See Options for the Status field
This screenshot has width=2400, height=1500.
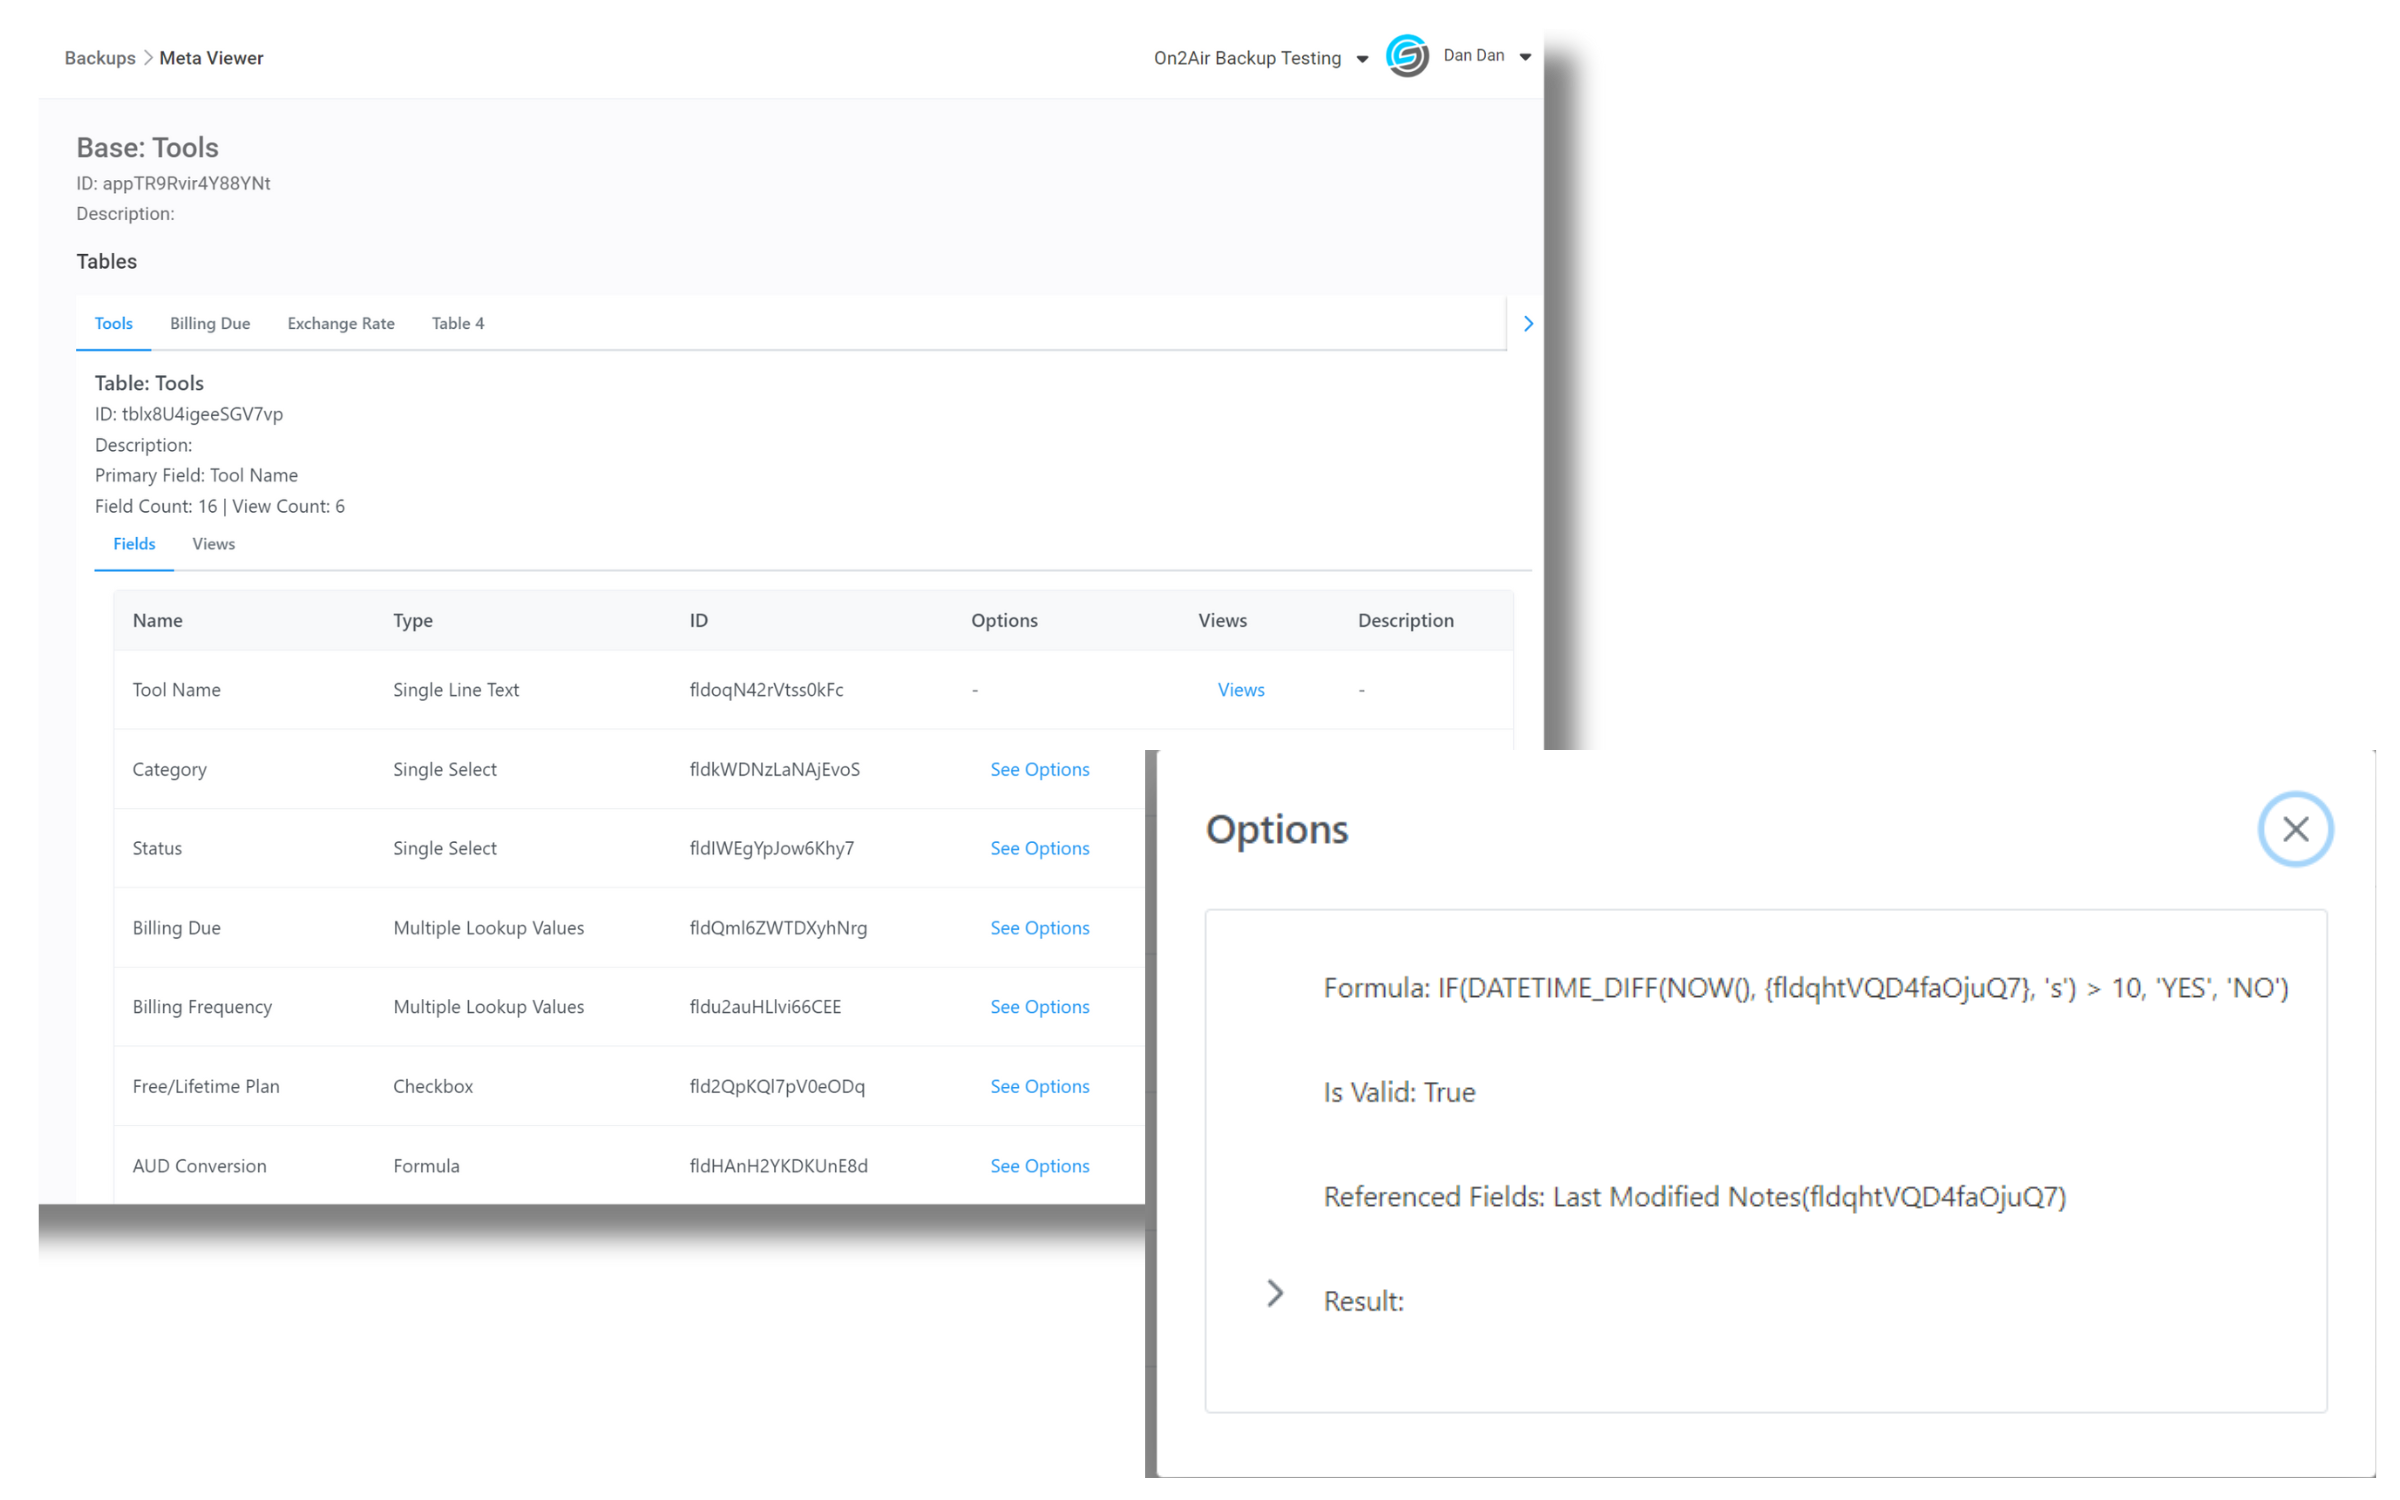(x=1040, y=847)
